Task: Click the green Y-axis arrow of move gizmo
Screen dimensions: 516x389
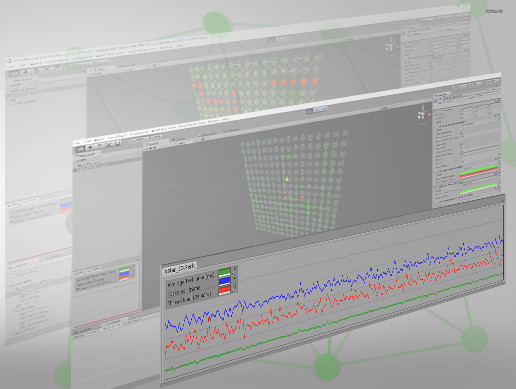Action: (287, 179)
